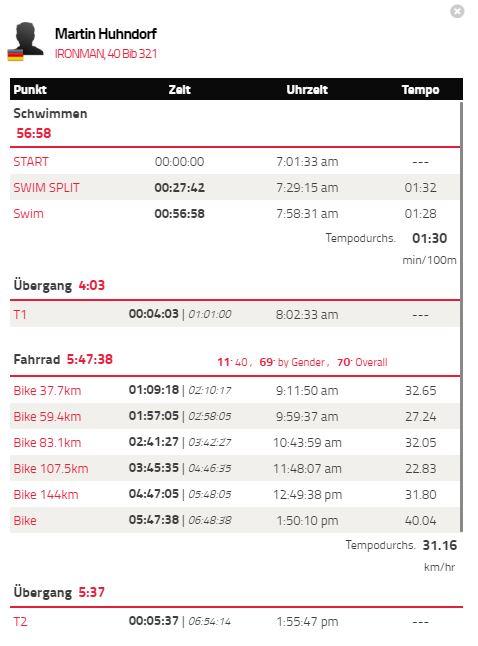The width and height of the screenshot is (478, 646).
Task: Open the Bike 37.7km split
Action: [47, 390]
